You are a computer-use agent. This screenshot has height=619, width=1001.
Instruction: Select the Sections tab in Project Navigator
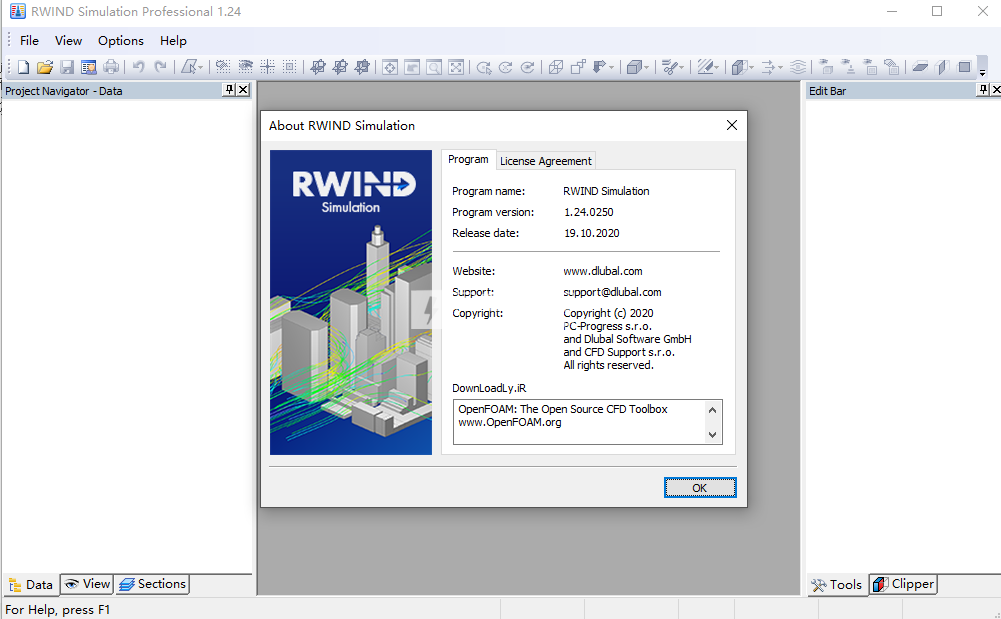pyautogui.click(x=153, y=584)
